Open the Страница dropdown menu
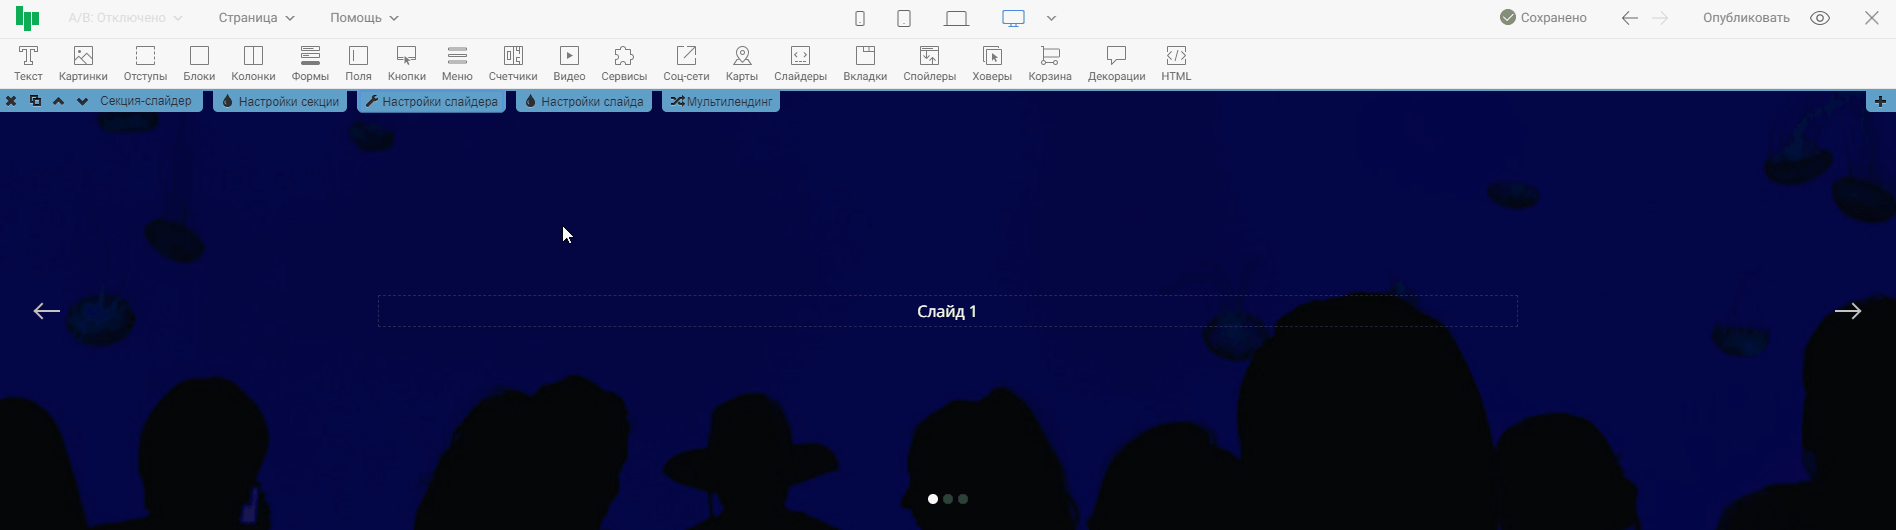This screenshot has width=1896, height=530. click(x=257, y=18)
